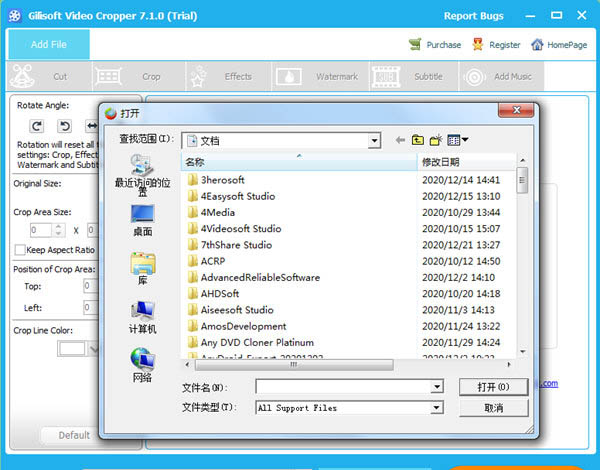Click the vertical scrollbar down arrow
The height and width of the screenshot is (470, 600).
(x=522, y=352)
